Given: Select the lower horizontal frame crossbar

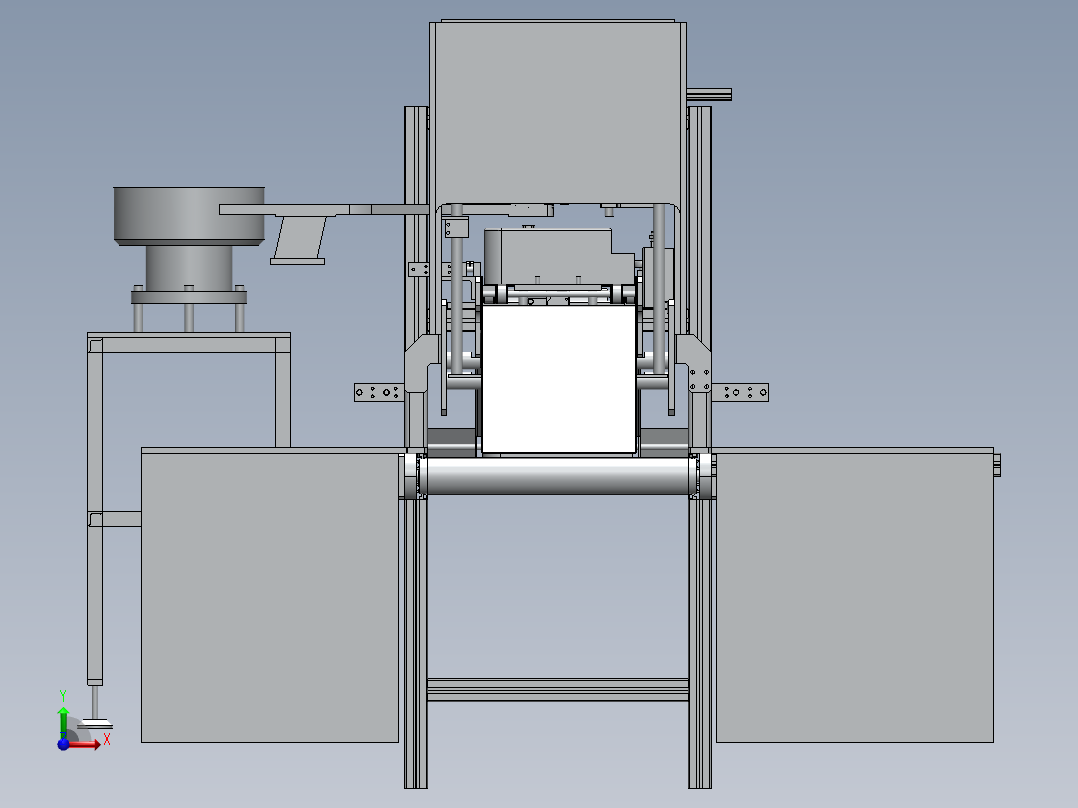Looking at the screenshot, I should pos(558,690).
